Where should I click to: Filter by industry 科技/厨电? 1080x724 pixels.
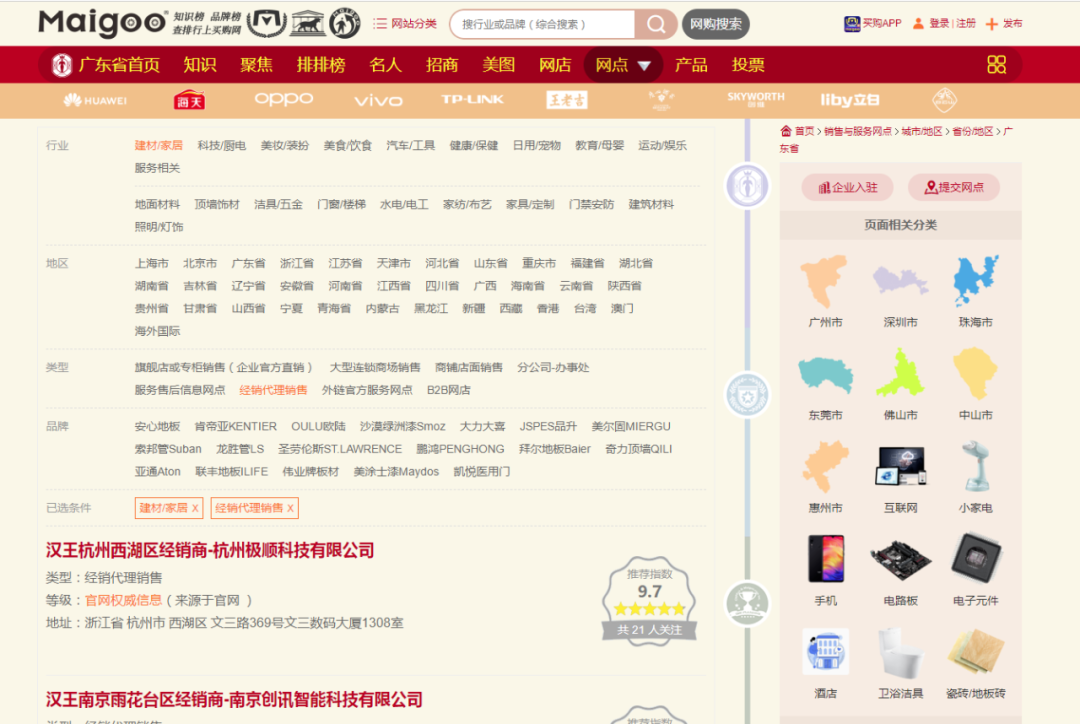point(221,145)
